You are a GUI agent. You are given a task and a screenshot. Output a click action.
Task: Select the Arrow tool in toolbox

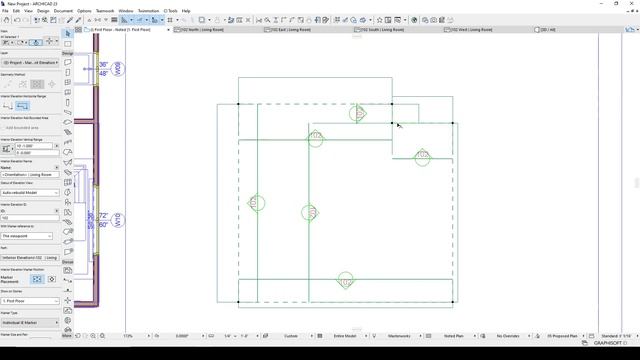tap(68, 33)
